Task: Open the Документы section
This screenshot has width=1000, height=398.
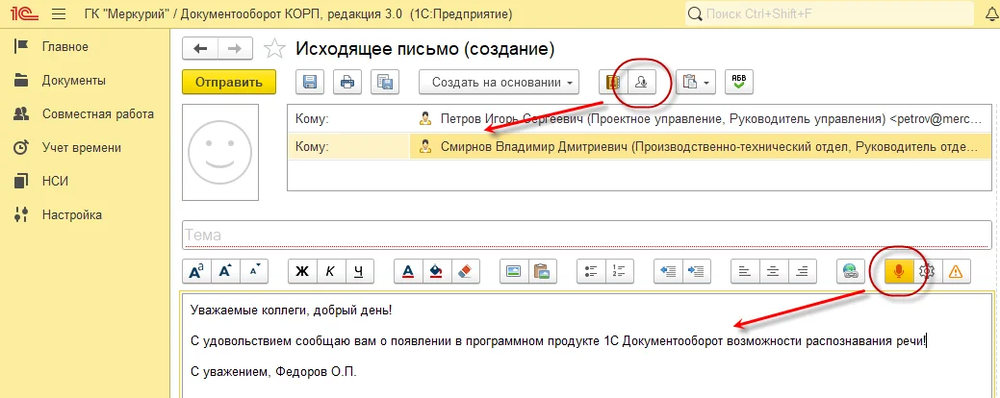Action: [x=74, y=80]
